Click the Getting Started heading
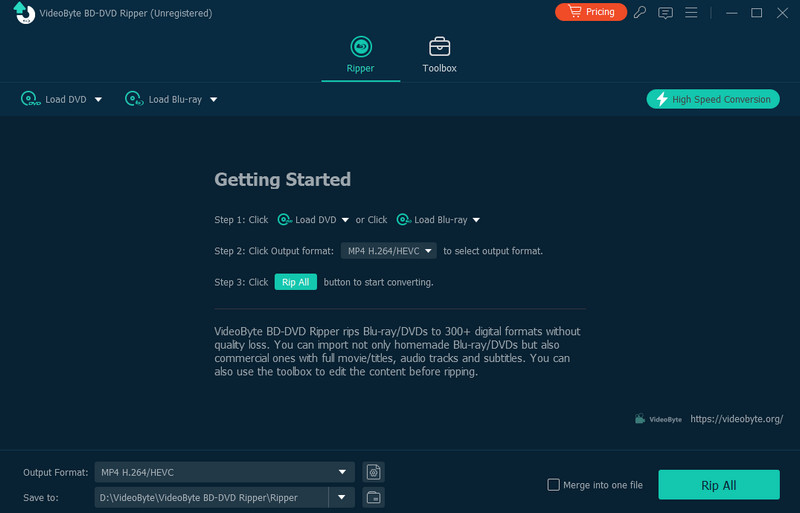Screen dimensions: 800x513 (x=282, y=180)
